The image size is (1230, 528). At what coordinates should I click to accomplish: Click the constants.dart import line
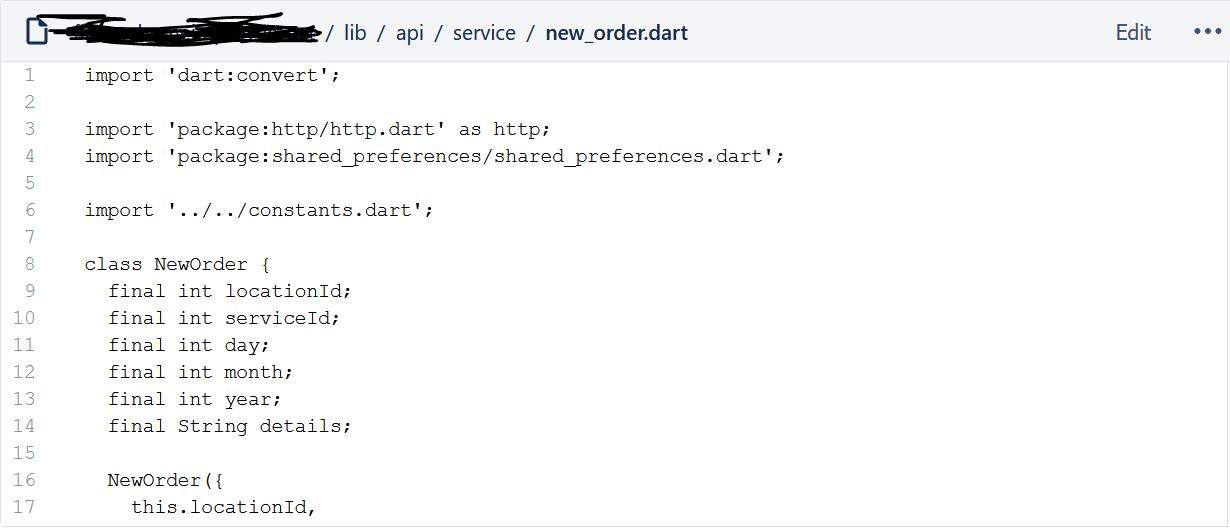point(259,210)
